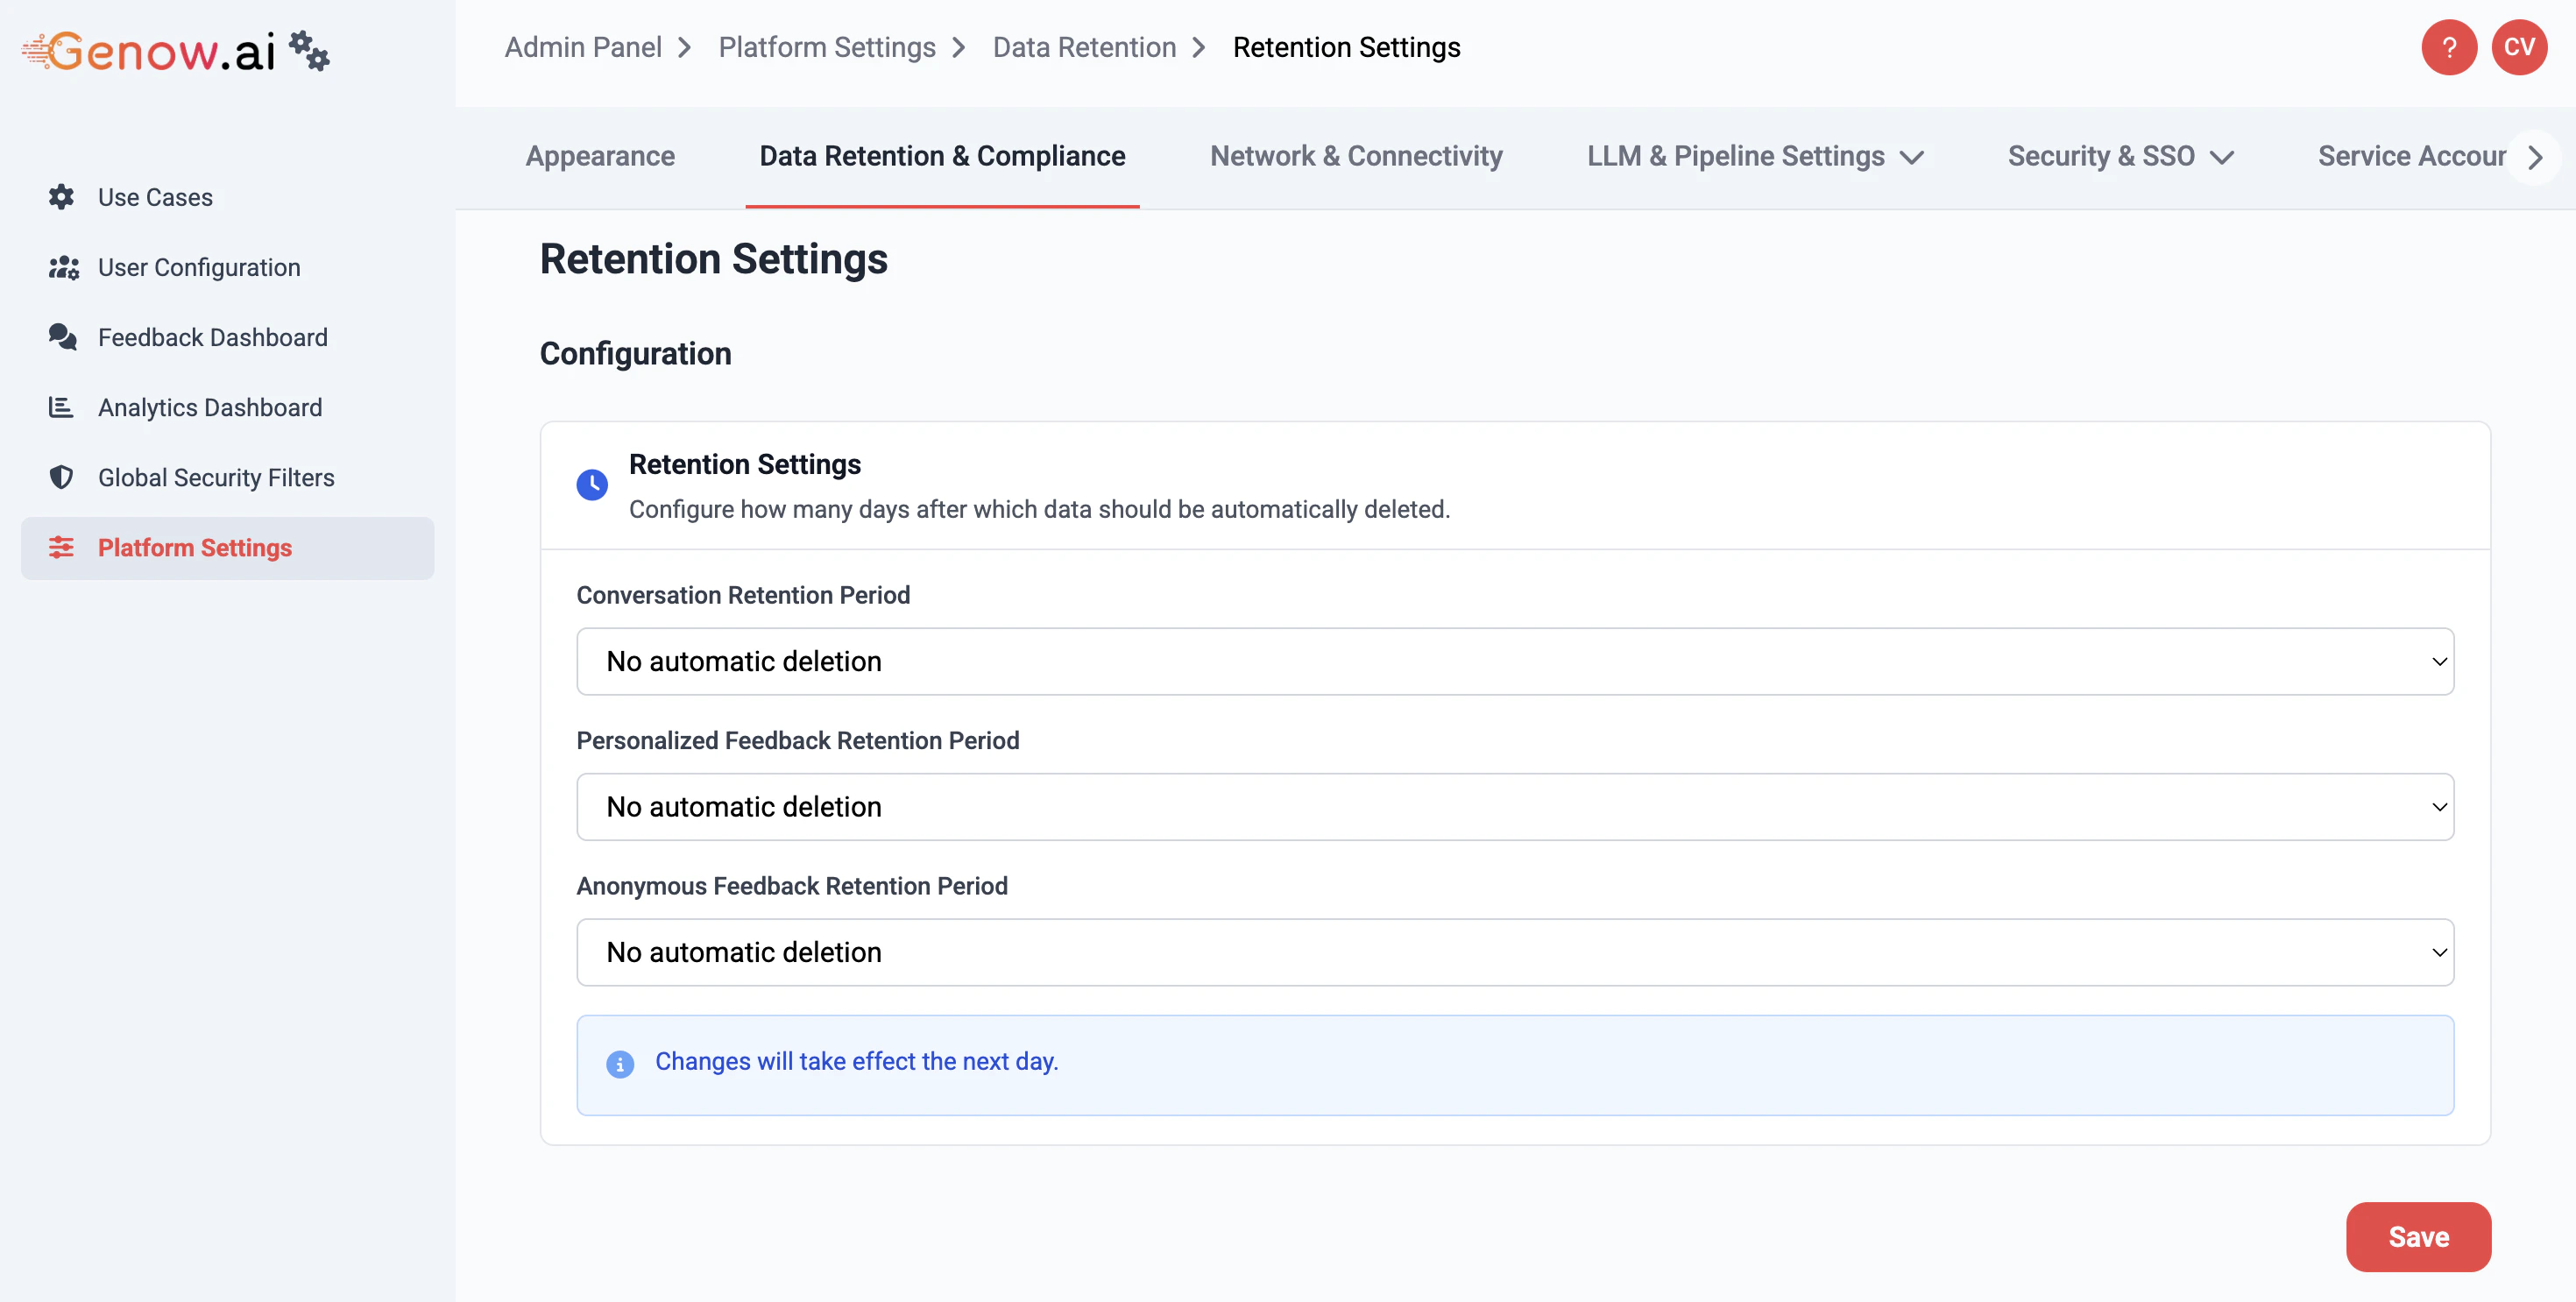Click the gears icon beside the logo

(x=309, y=50)
